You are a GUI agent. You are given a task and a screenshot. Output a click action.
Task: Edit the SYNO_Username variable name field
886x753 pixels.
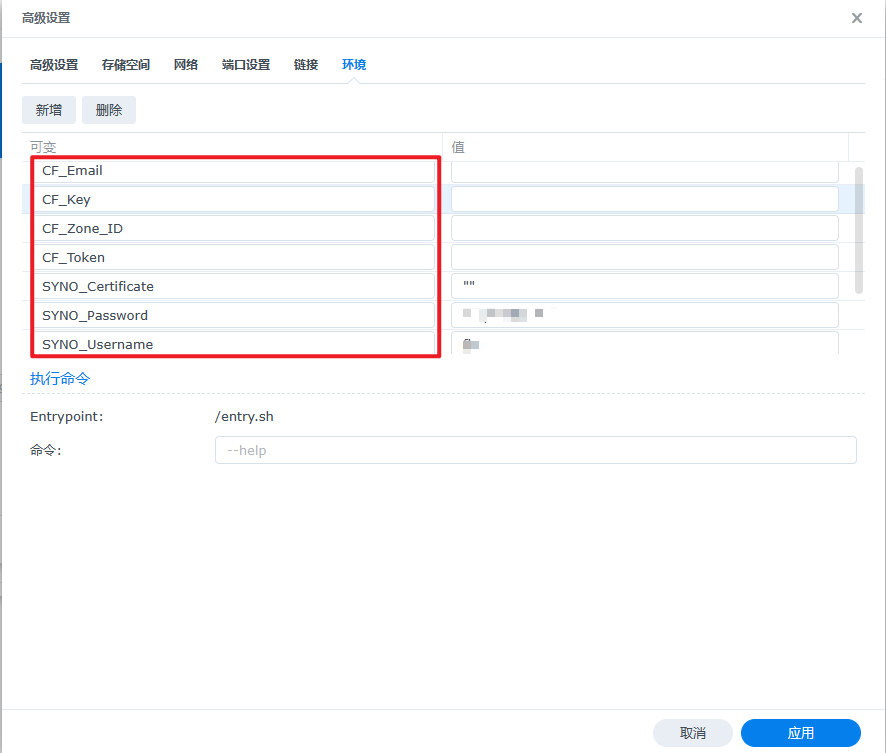234,343
